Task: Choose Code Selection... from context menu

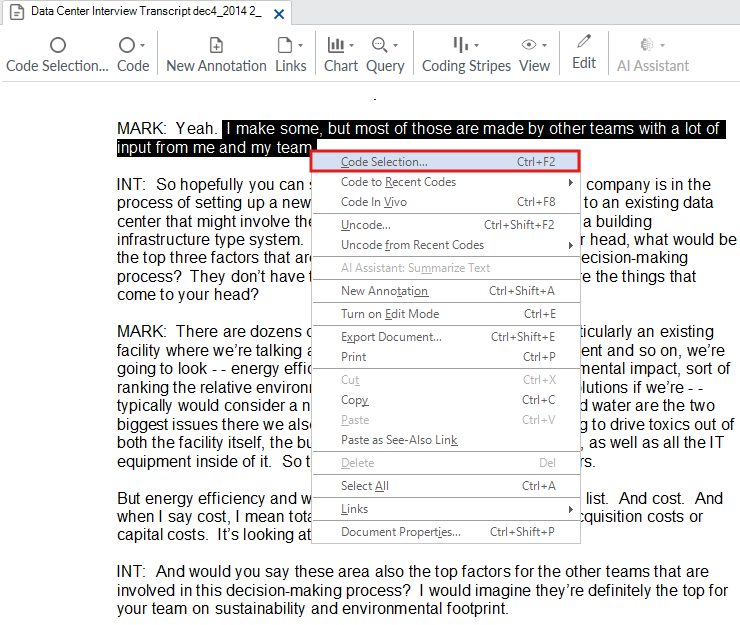Action: click(445, 161)
